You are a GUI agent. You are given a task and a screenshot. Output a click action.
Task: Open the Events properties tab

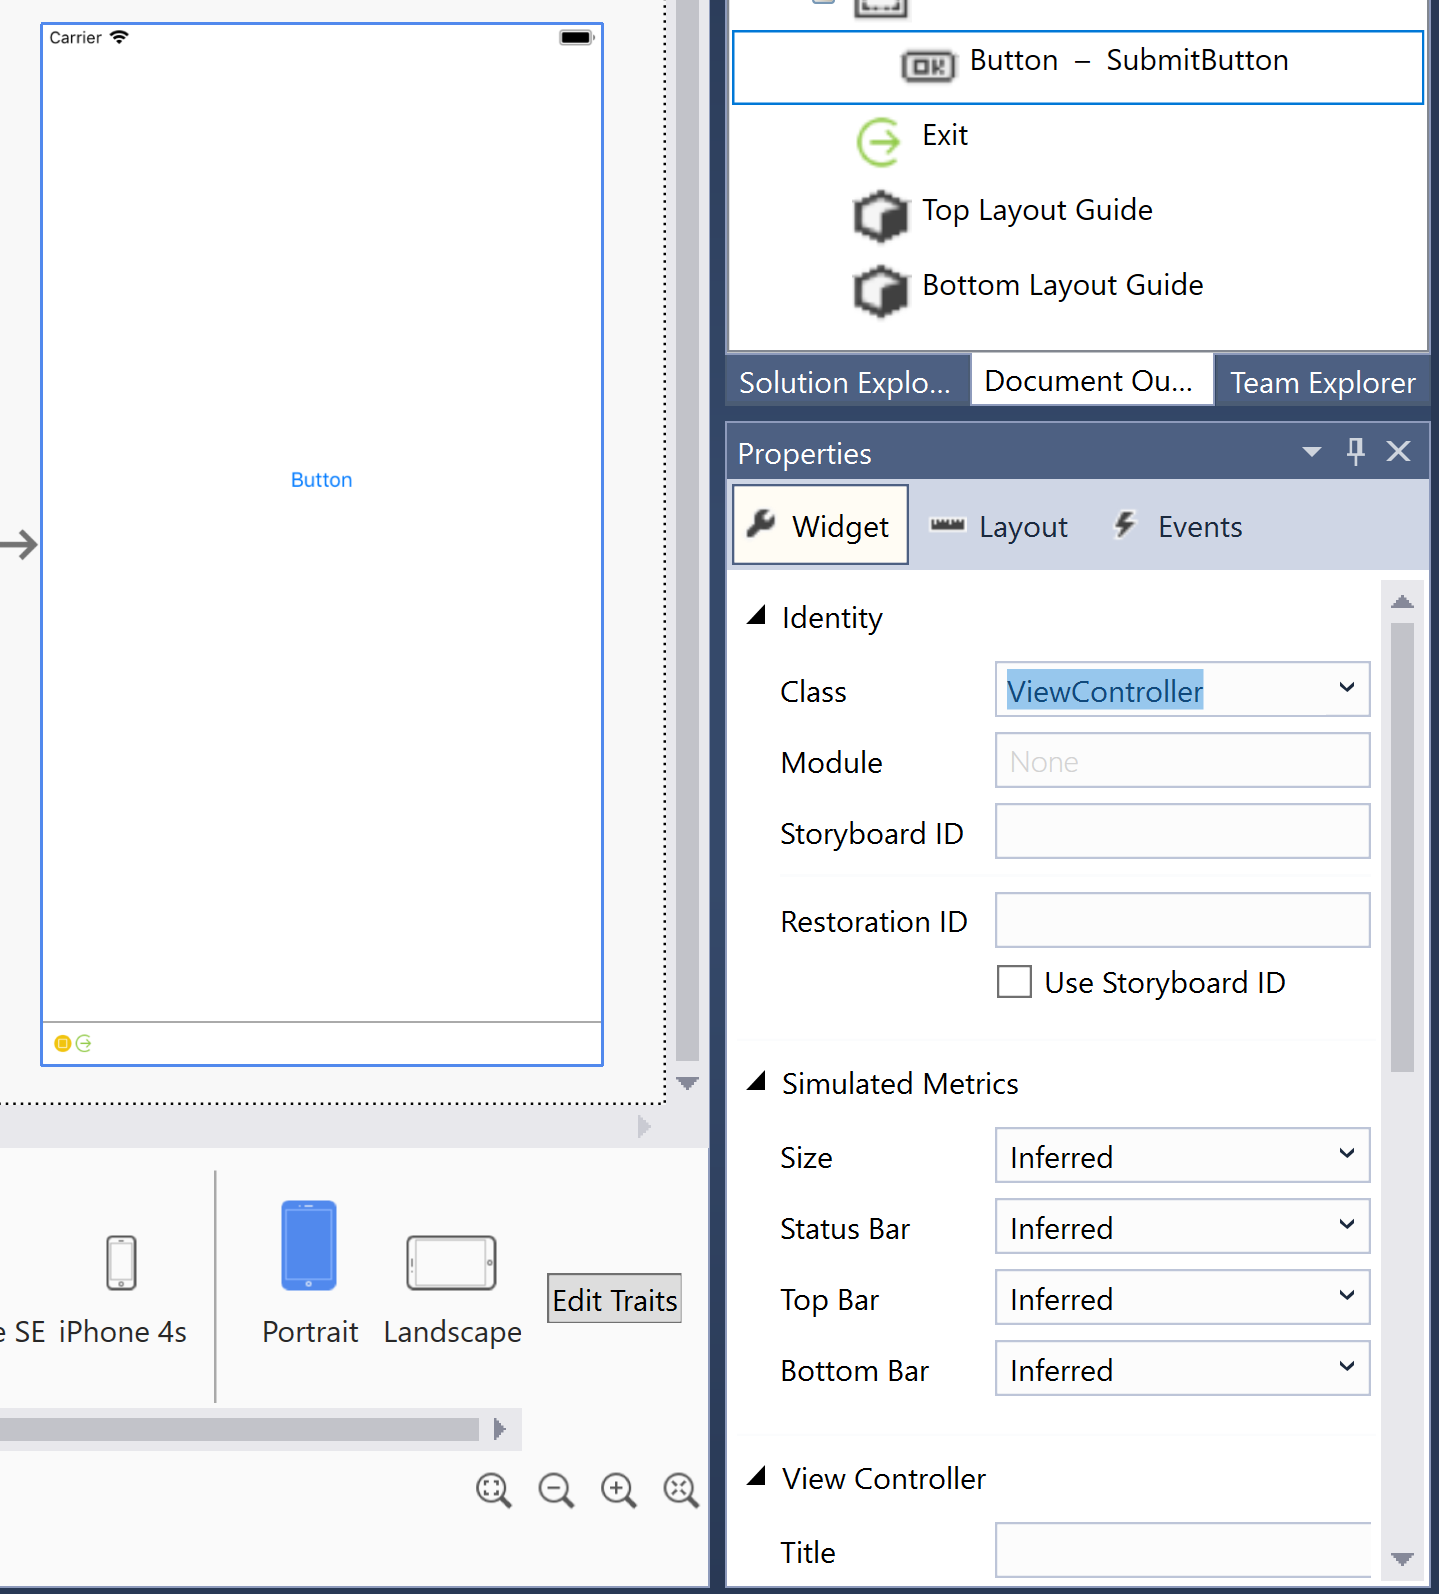(x=1178, y=526)
